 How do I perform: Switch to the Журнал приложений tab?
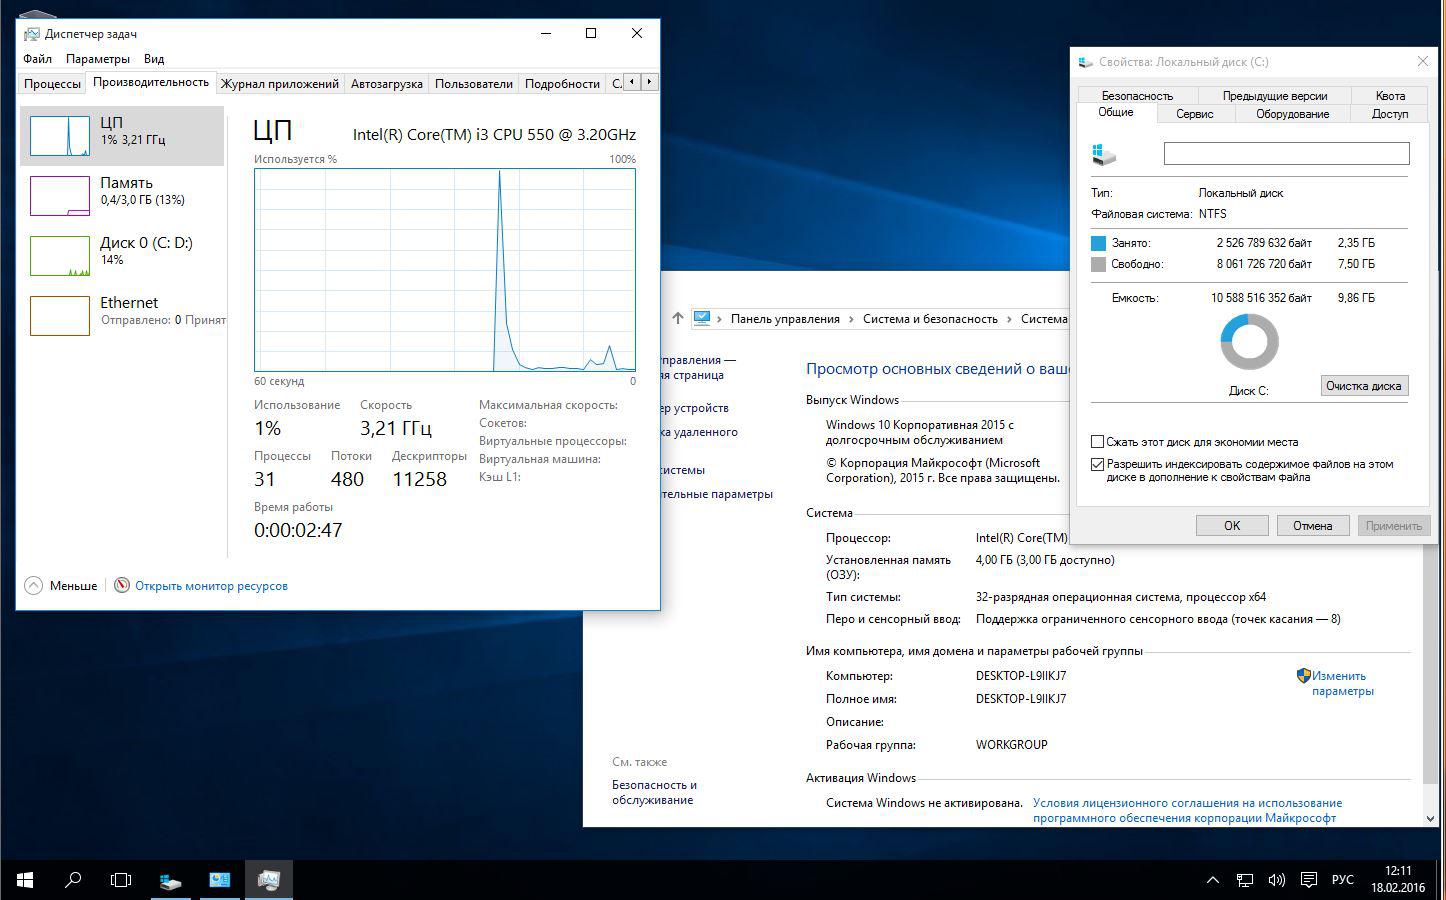pos(280,84)
